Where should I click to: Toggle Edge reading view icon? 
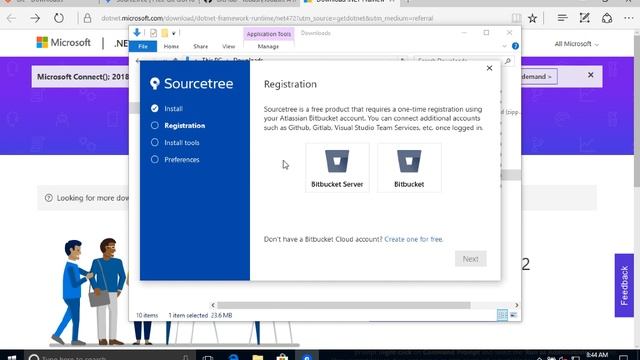click(x=516, y=18)
